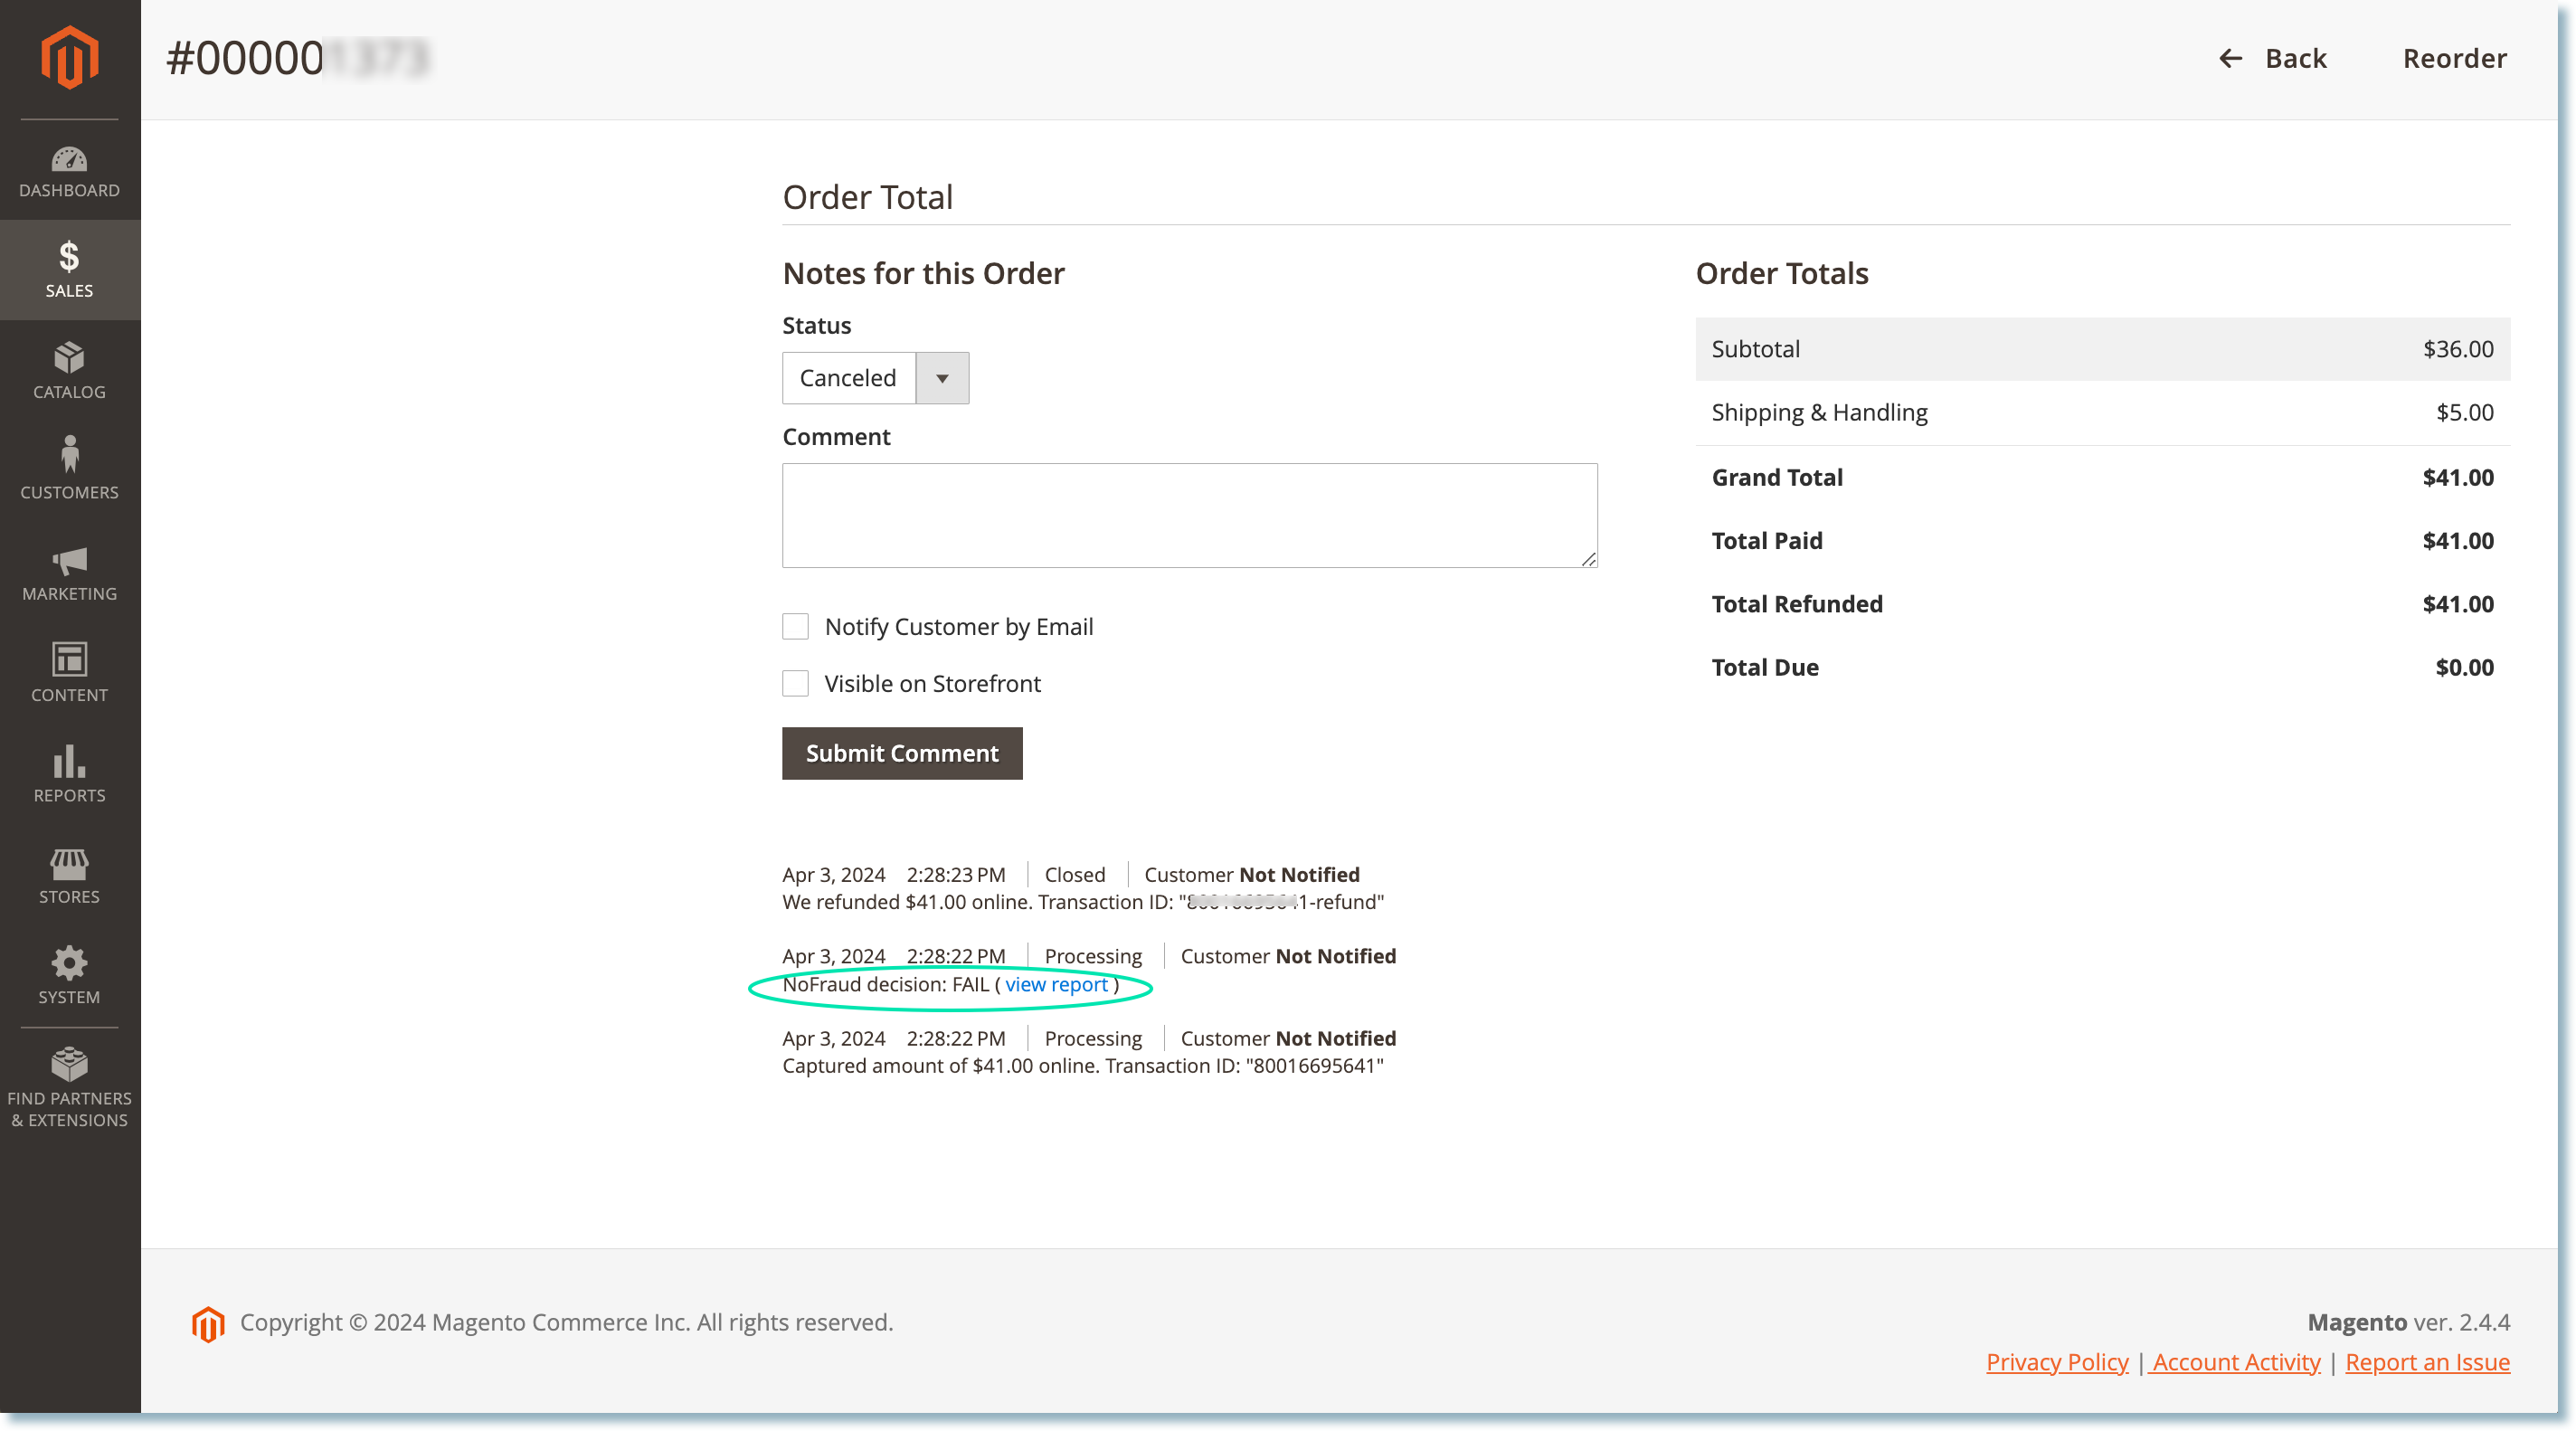This screenshot has width=2576, height=1431.
Task: Open the Reports panel icon
Action: [69, 774]
